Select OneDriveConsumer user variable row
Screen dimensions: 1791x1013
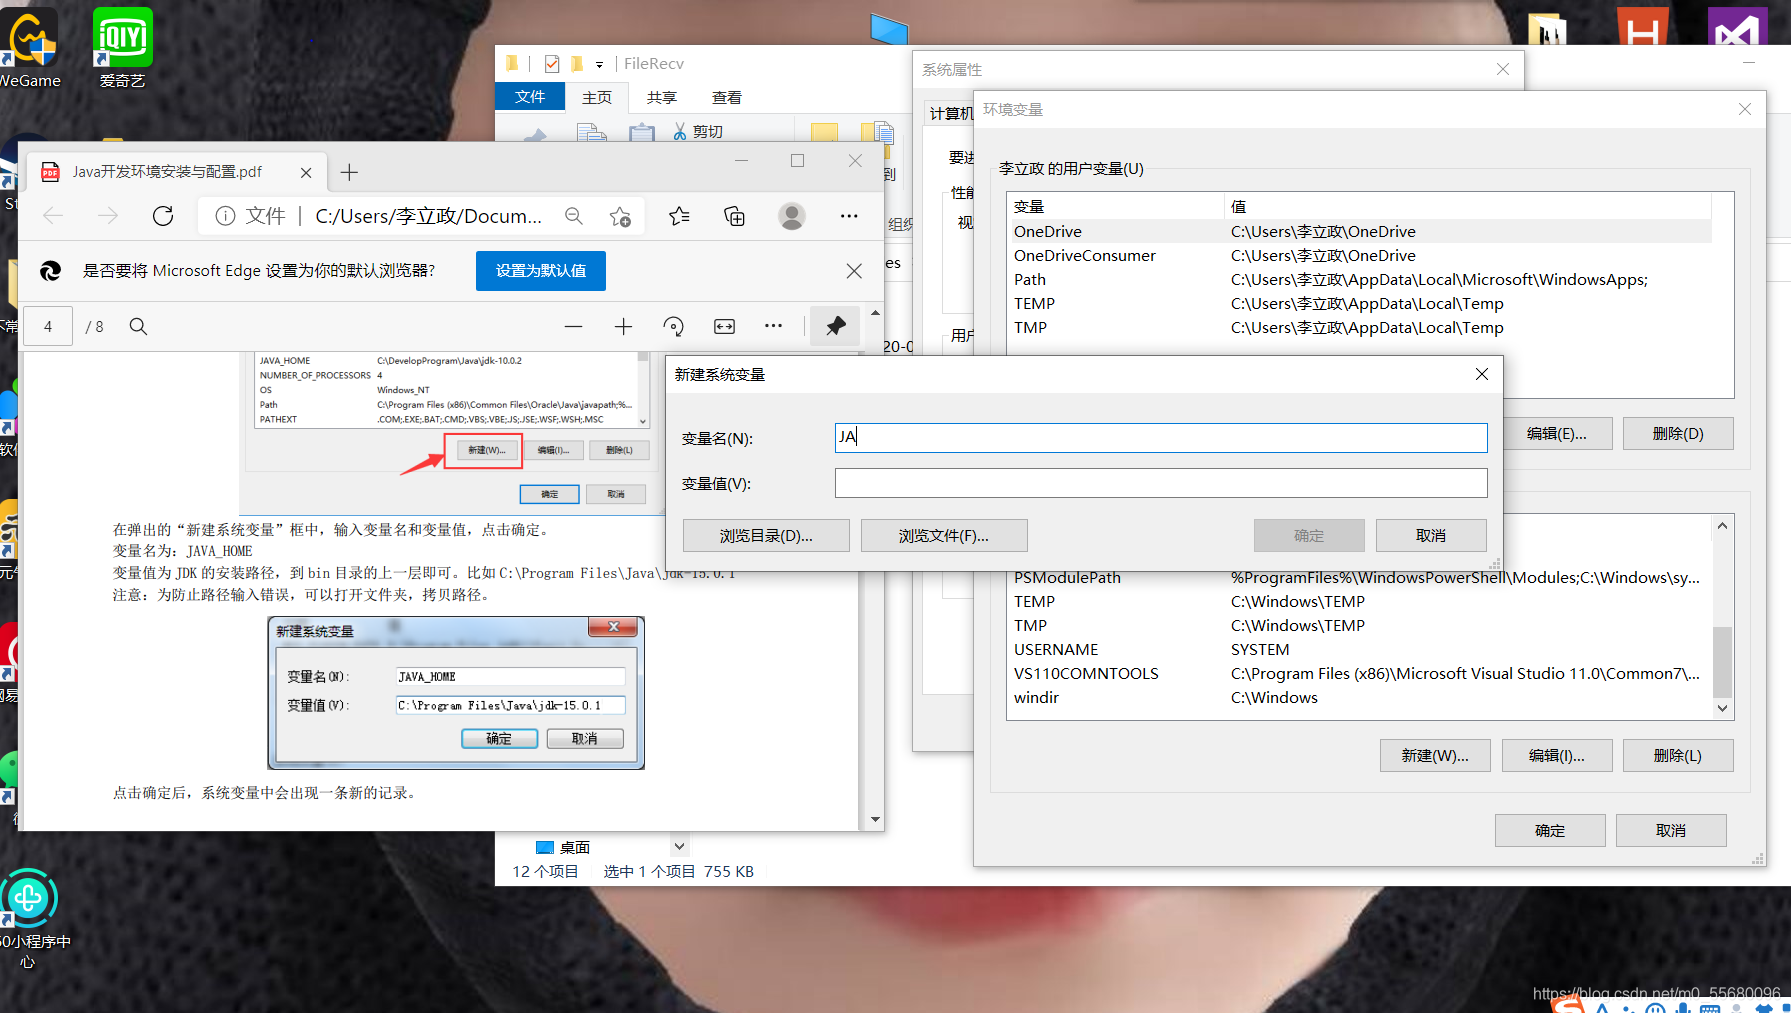coord(1360,256)
